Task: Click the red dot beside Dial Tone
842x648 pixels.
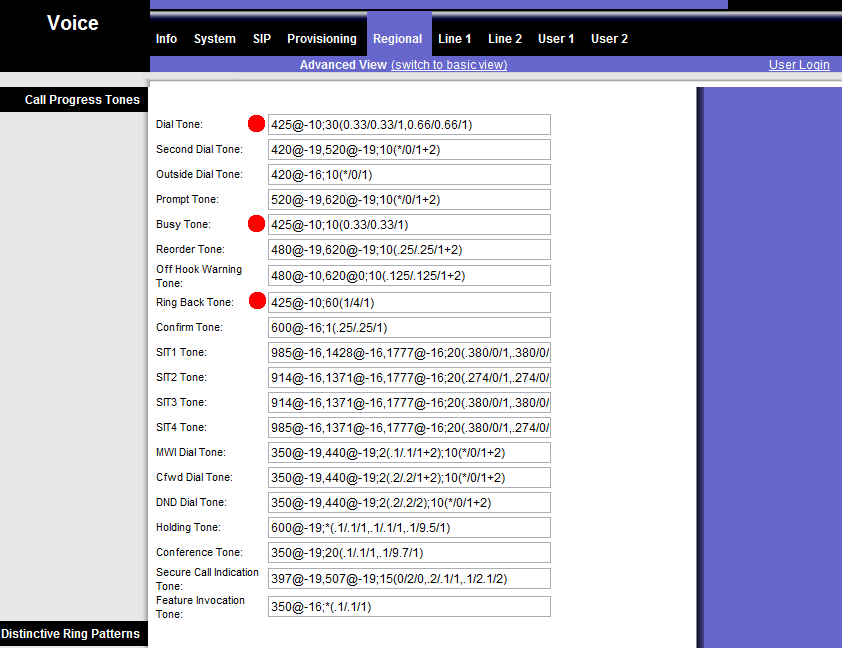Action: pos(256,124)
